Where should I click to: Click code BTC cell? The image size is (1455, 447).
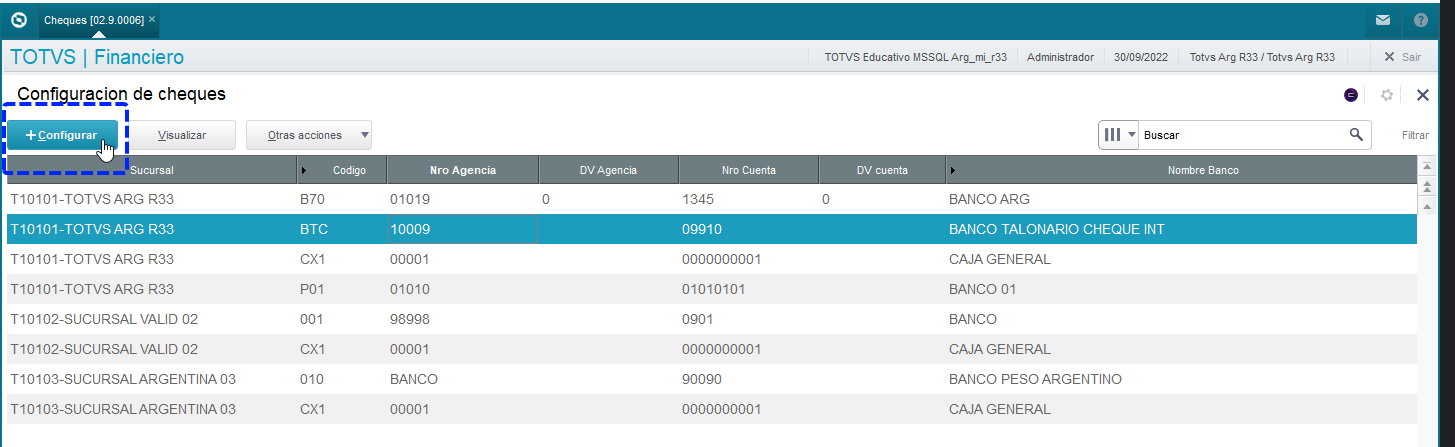point(314,229)
